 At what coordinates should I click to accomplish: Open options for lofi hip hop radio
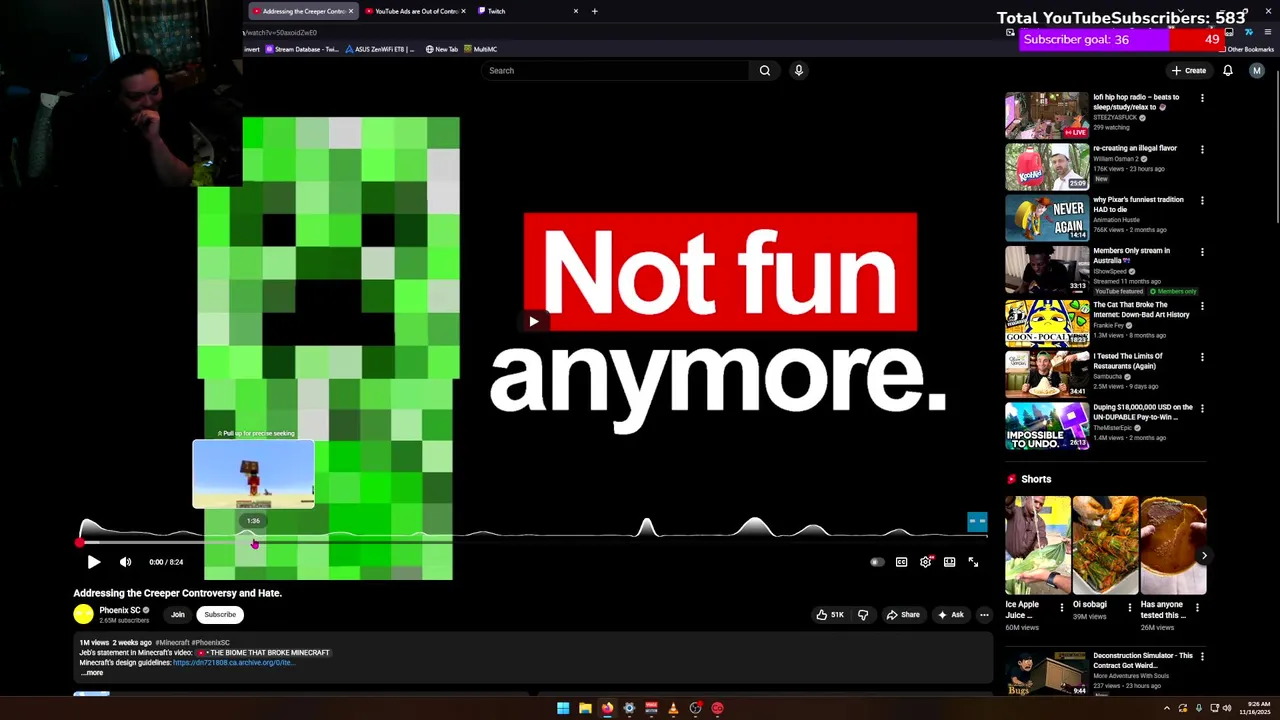coord(1202,98)
